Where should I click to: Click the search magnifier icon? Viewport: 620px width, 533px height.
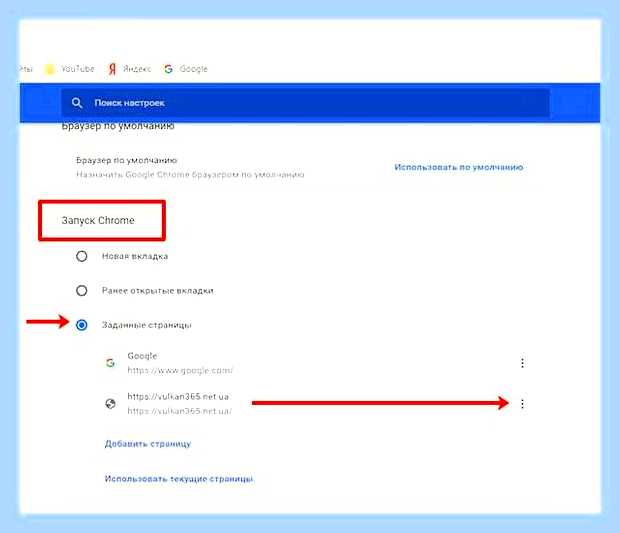pos(77,103)
